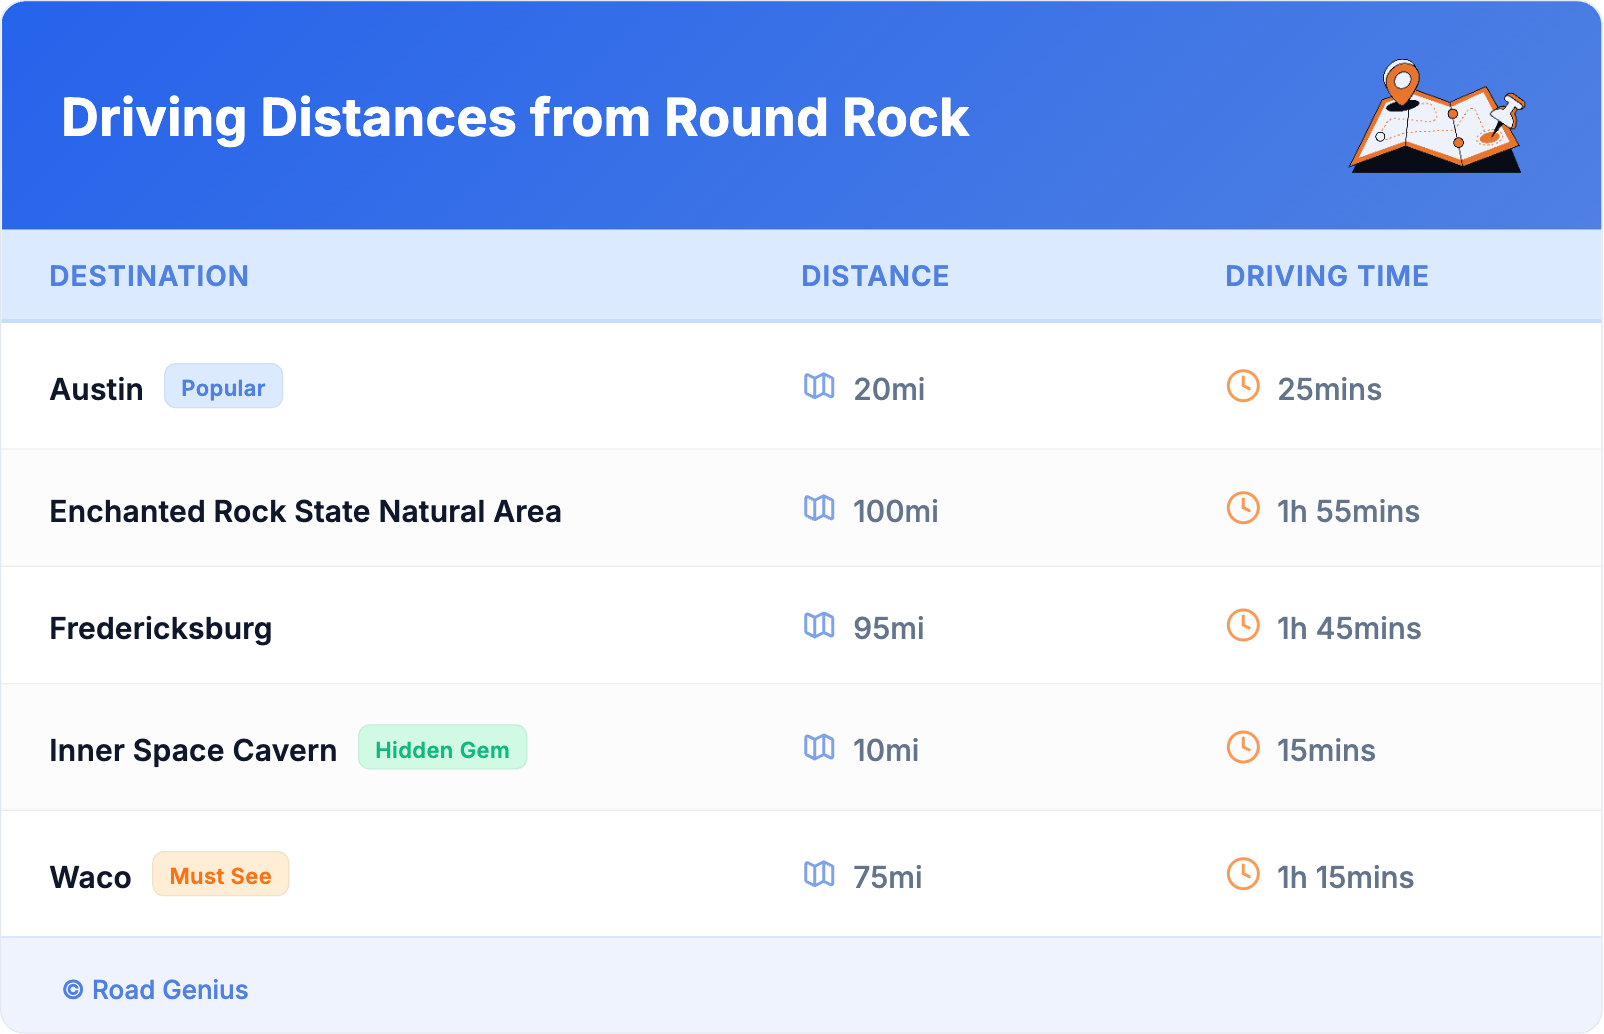This screenshot has height=1034, width=1604.
Task: Click the clock icon next to 1h 45mins
Action: click(x=1243, y=625)
